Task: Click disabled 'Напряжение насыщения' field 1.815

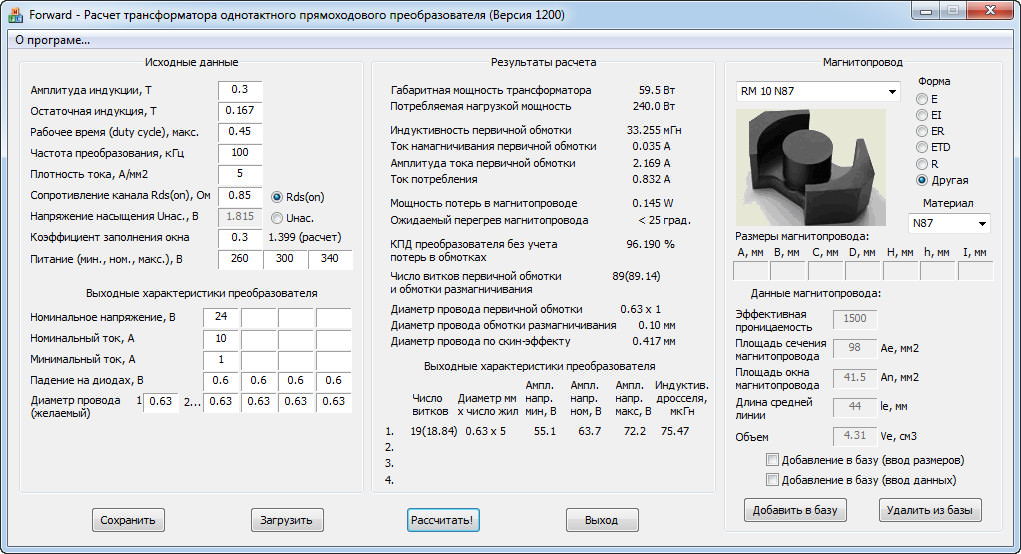Action: [240, 216]
